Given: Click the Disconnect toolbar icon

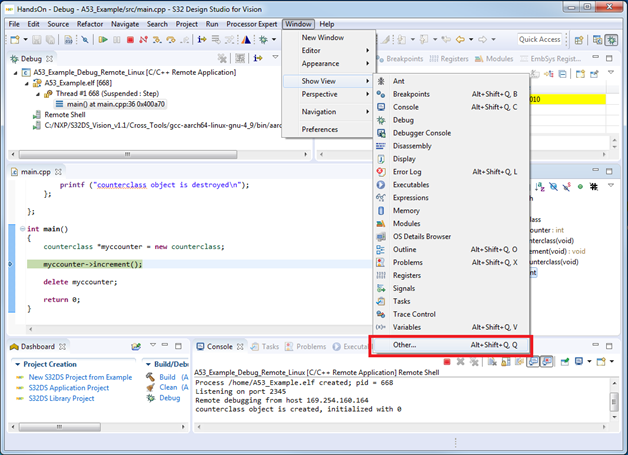Looking at the screenshot, I should tap(143, 40).
